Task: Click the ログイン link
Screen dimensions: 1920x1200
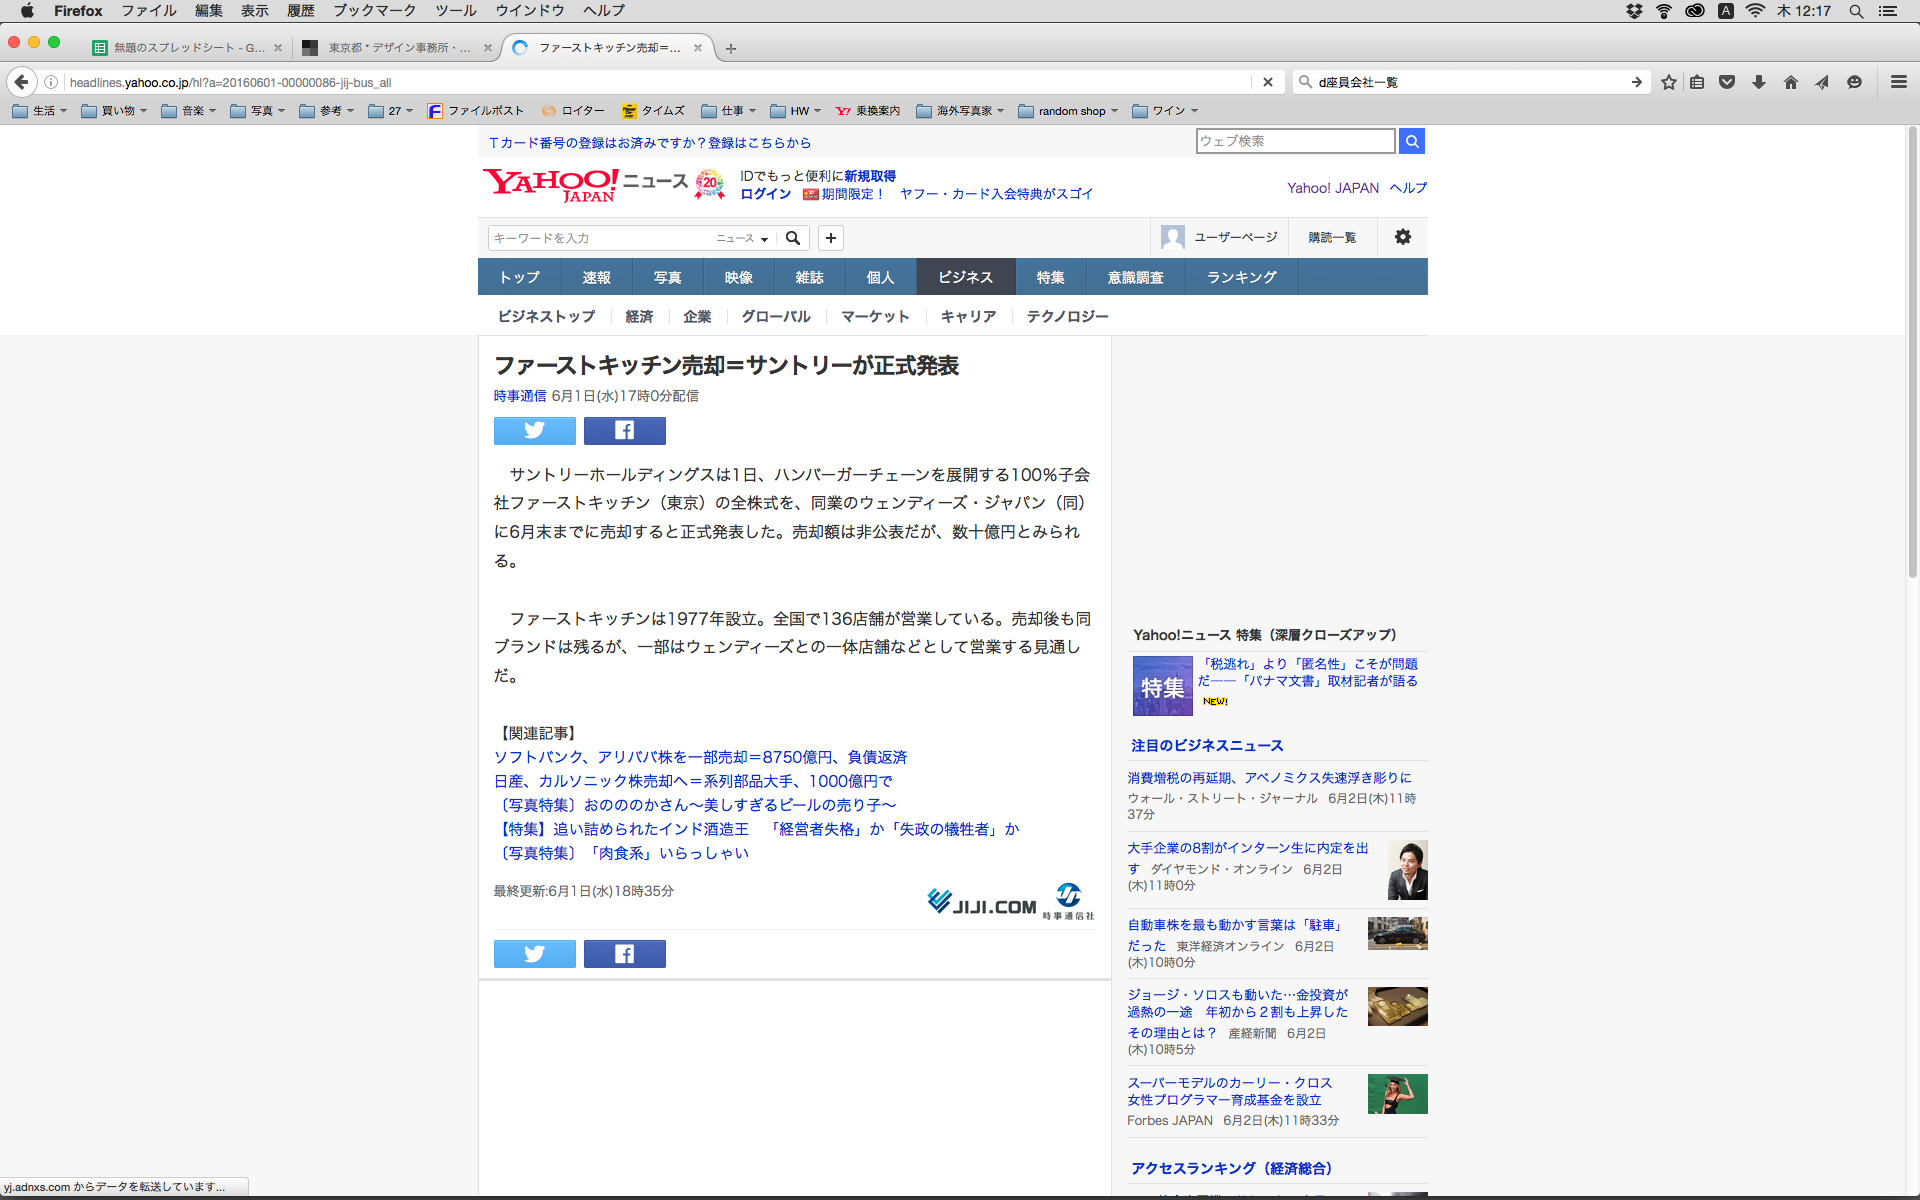Action: [765, 194]
